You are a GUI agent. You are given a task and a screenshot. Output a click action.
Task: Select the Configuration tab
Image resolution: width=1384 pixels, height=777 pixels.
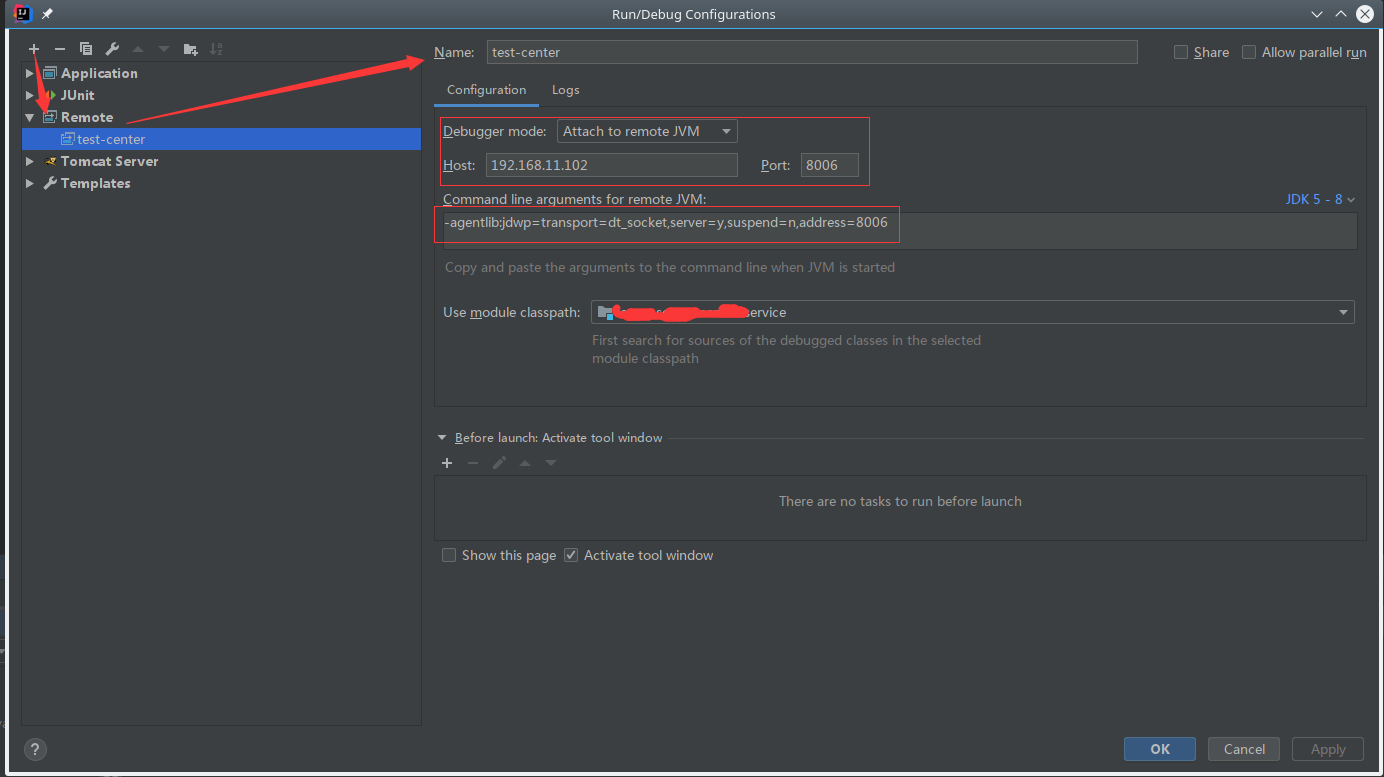[x=486, y=90]
